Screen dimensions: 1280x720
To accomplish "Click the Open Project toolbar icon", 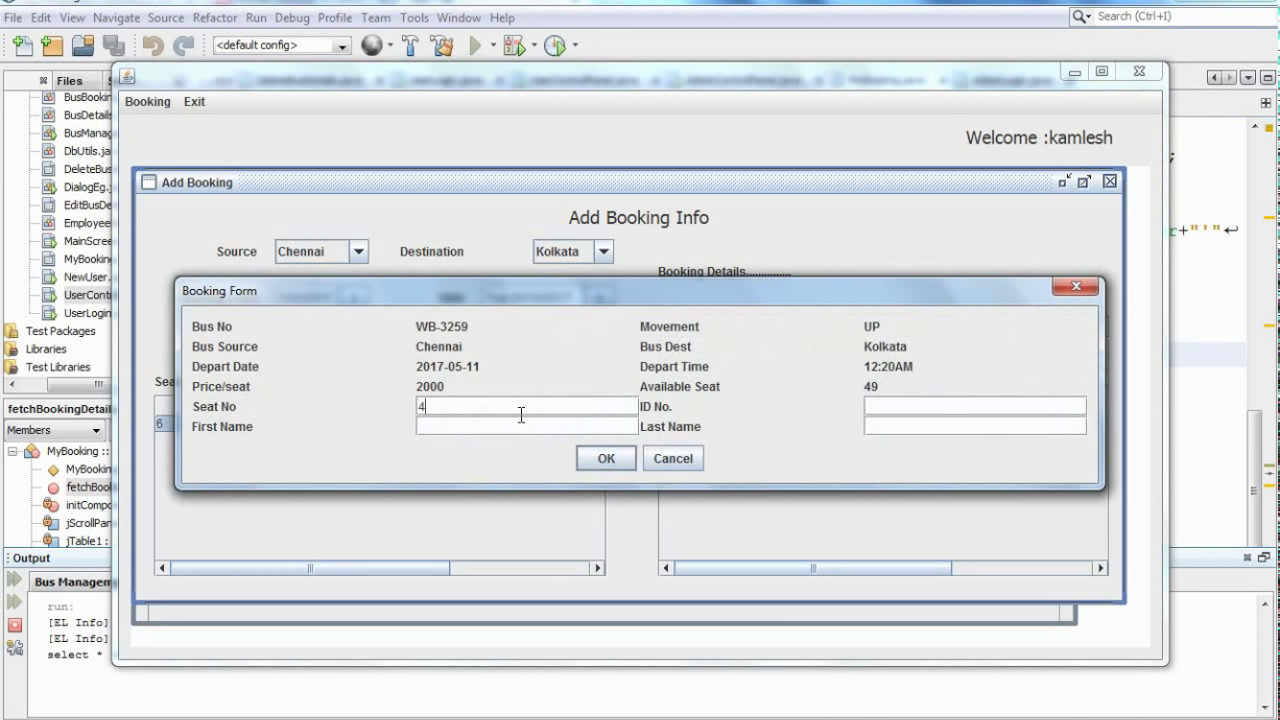I will [x=83, y=45].
